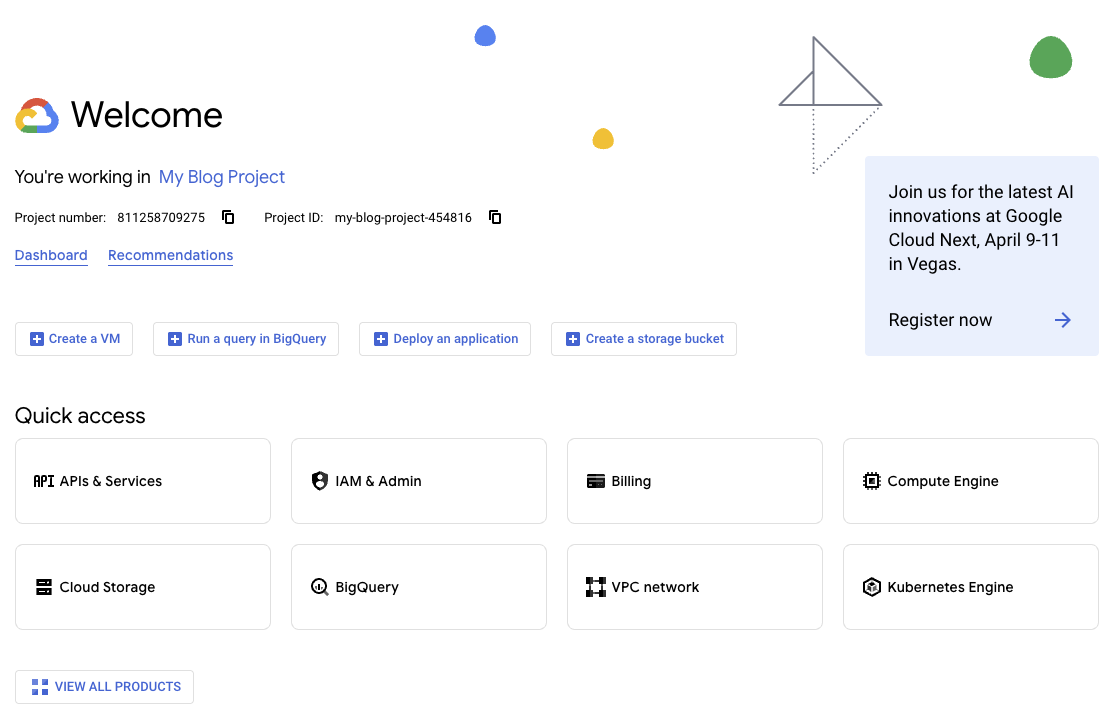
Task: Copy the project ID my-blog-project-454816
Action: pyautogui.click(x=495, y=217)
